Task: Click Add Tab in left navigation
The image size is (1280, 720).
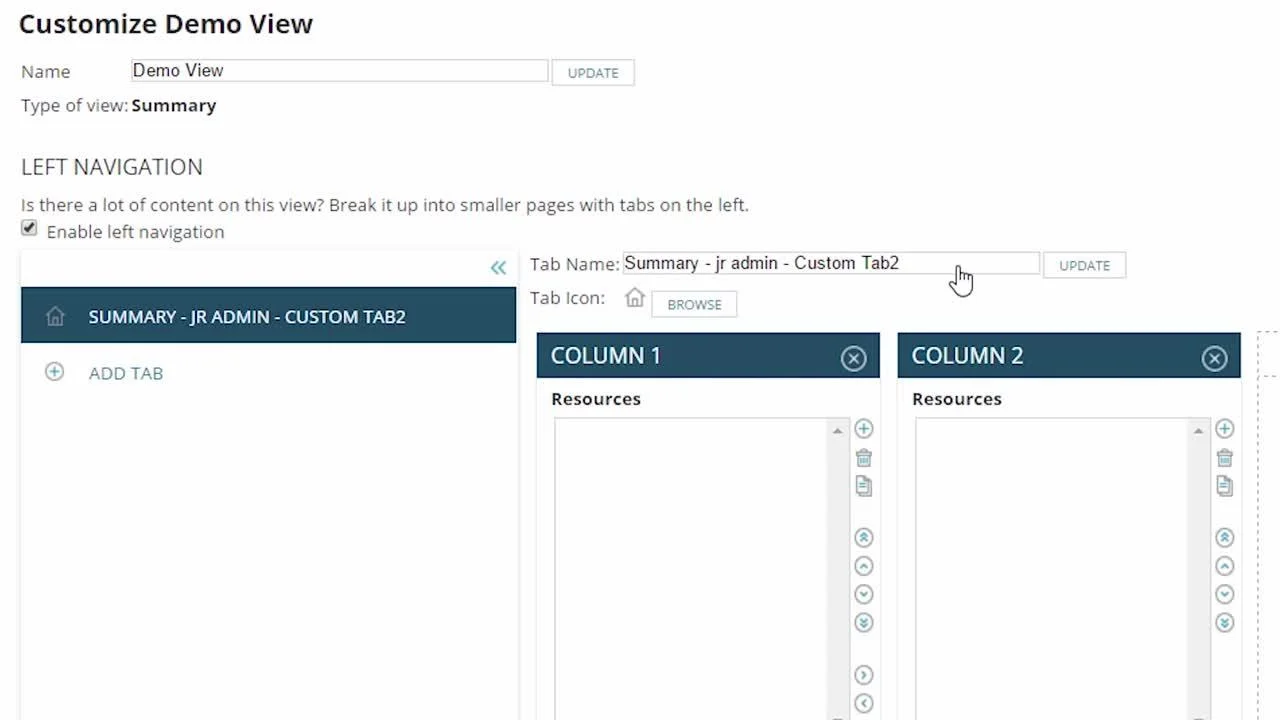Action: tap(125, 373)
